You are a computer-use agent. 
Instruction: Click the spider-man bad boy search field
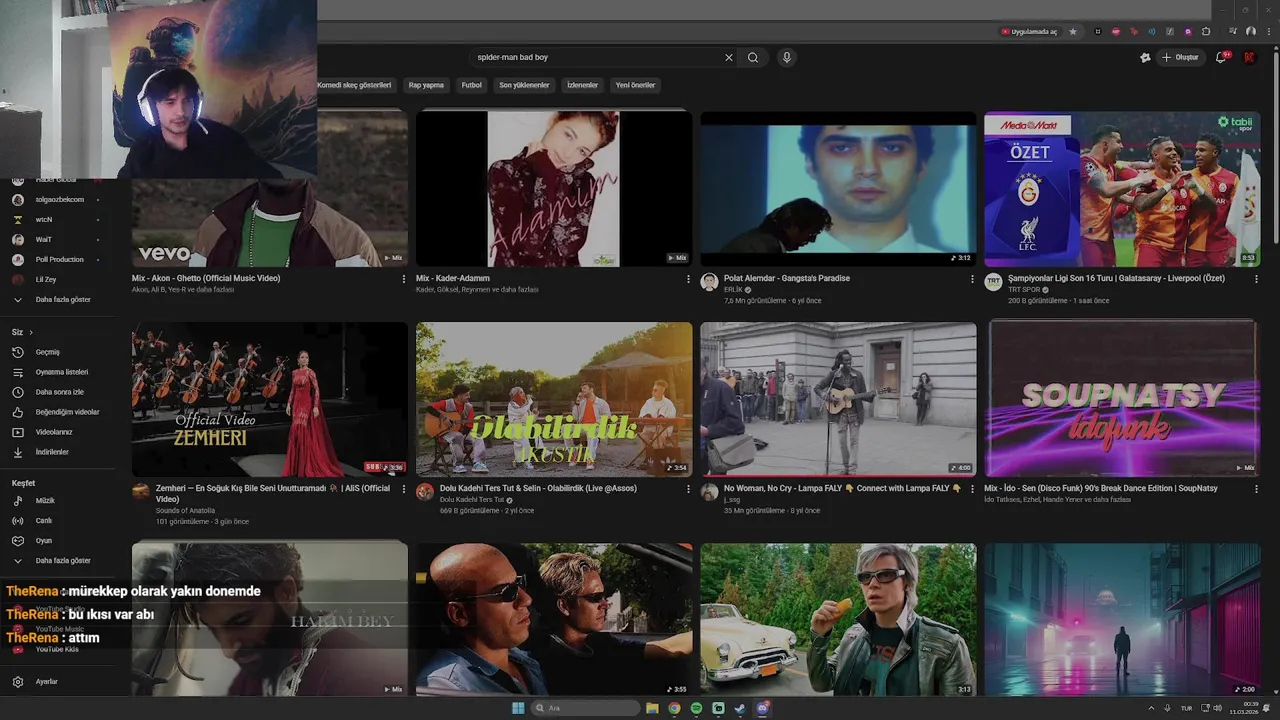[x=595, y=57]
